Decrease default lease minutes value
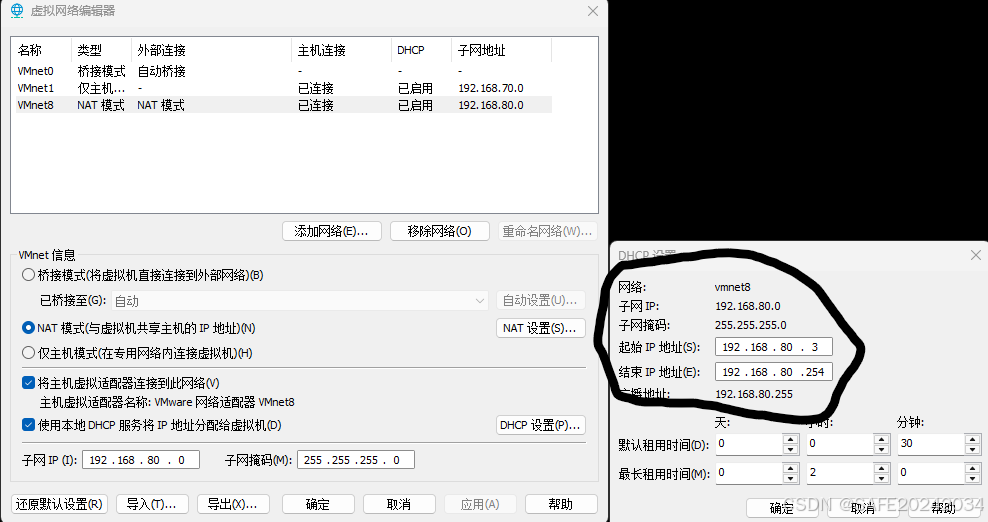 (x=973, y=449)
